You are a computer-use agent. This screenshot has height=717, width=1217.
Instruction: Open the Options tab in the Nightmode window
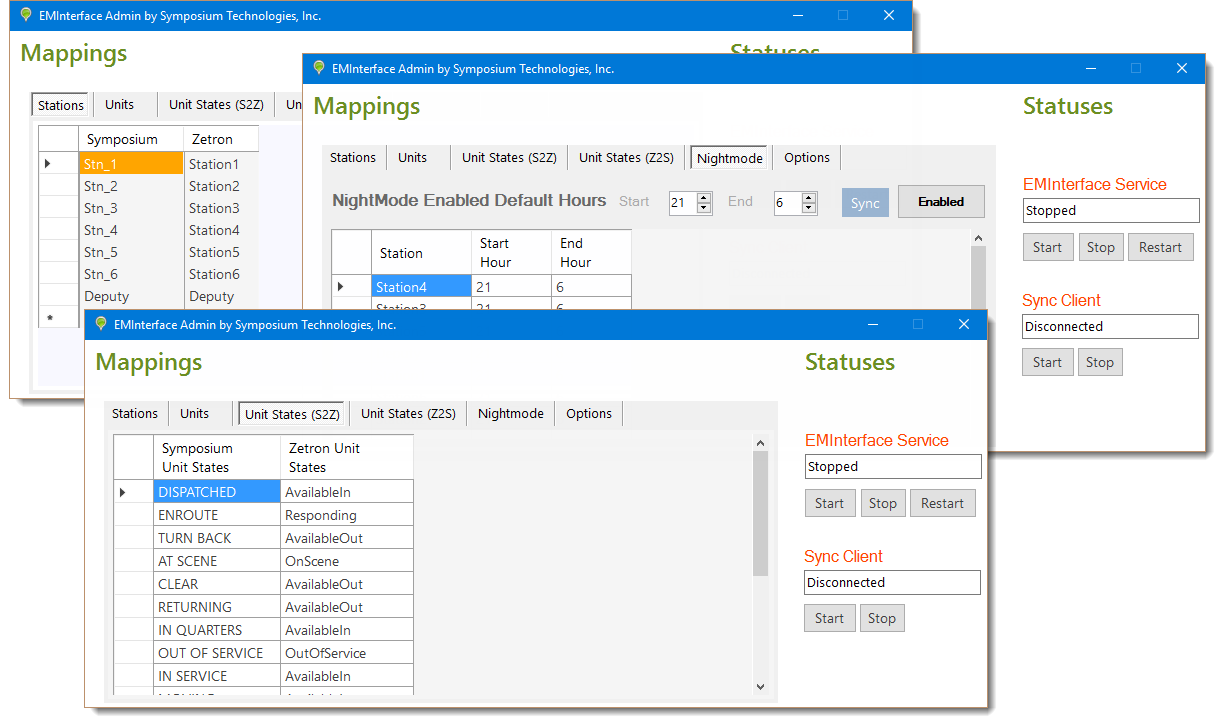tap(807, 158)
